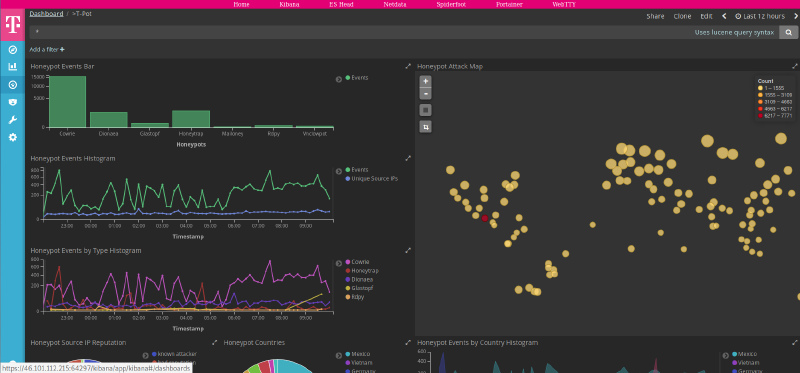Click the map zoom out minus button
The image size is (800, 373).
coord(426,94)
